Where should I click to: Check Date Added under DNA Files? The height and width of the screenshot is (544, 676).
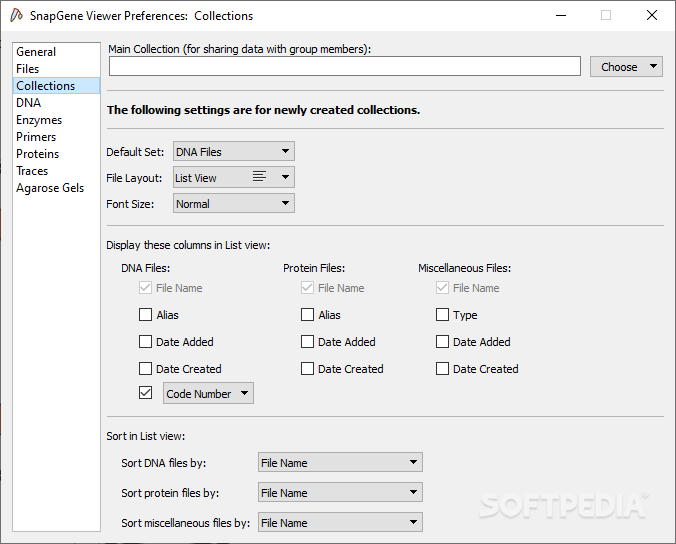click(x=145, y=342)
